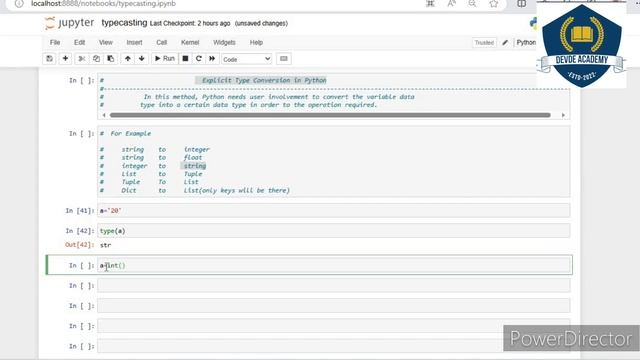Screen dimensions: 640x360
Task: Zoom icon in browser address bar
Action: [472, 4]
